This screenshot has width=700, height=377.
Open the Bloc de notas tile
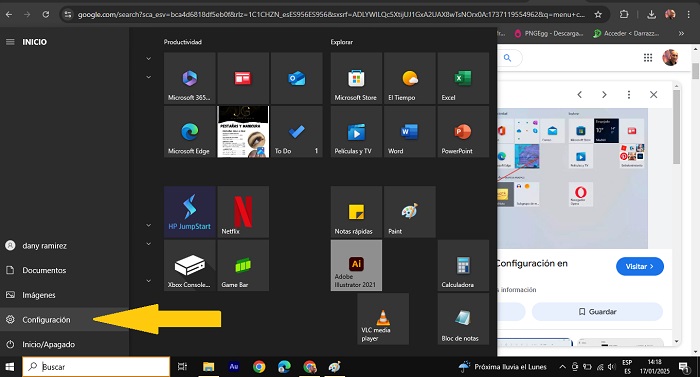click(463, 319)
